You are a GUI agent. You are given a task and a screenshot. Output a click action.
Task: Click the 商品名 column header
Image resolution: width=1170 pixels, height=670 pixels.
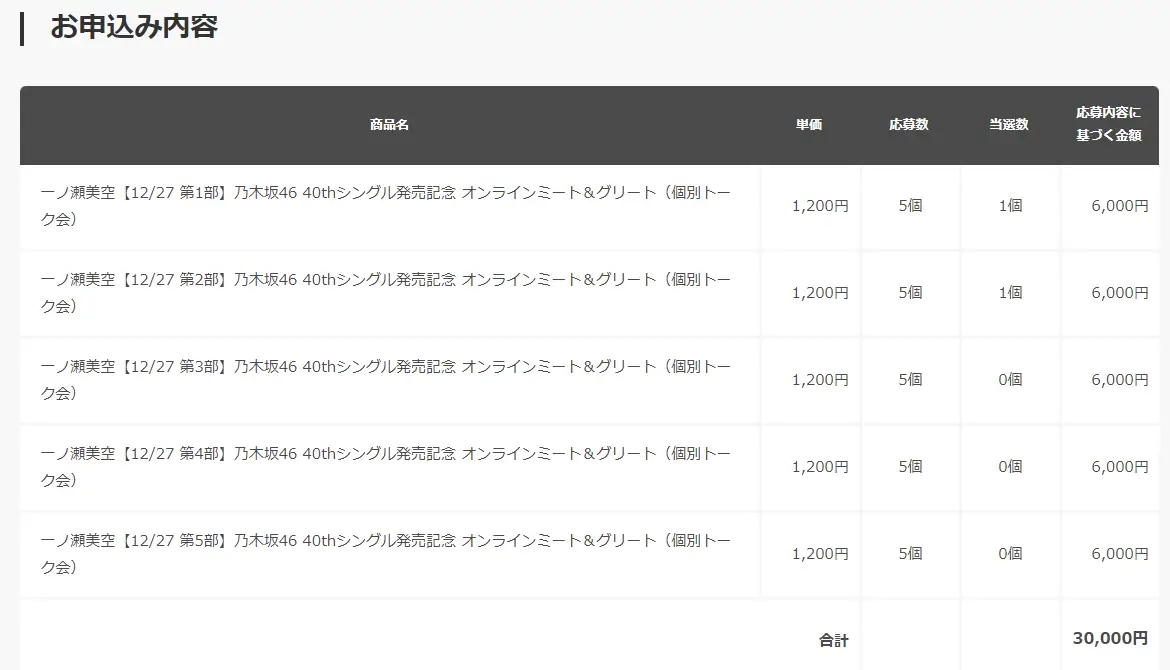pos(389,125)
